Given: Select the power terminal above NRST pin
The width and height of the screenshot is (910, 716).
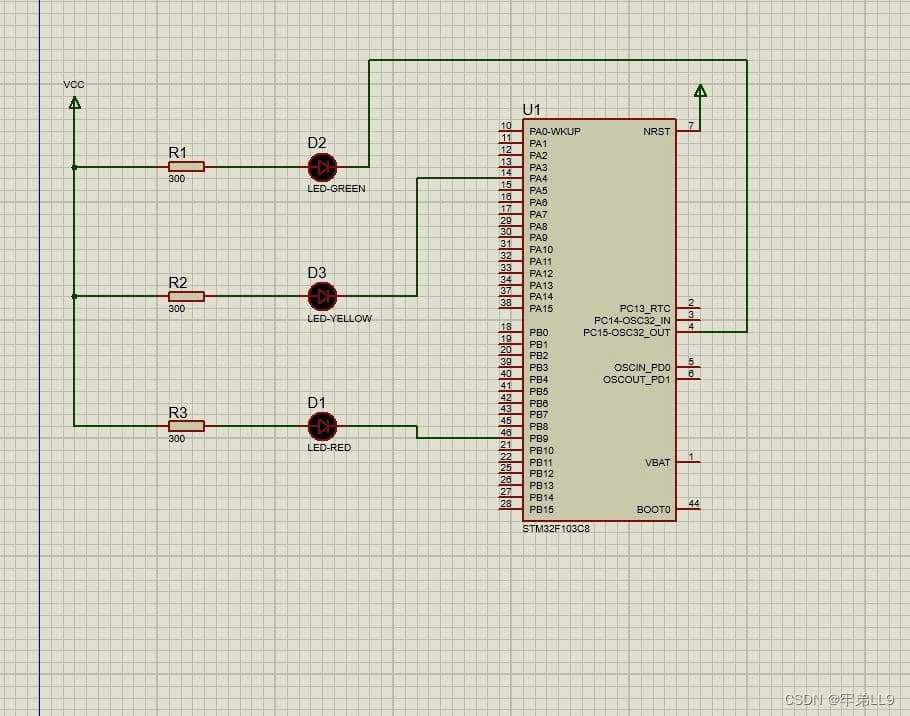Looking at the screenshot, I should pos(700,92).
